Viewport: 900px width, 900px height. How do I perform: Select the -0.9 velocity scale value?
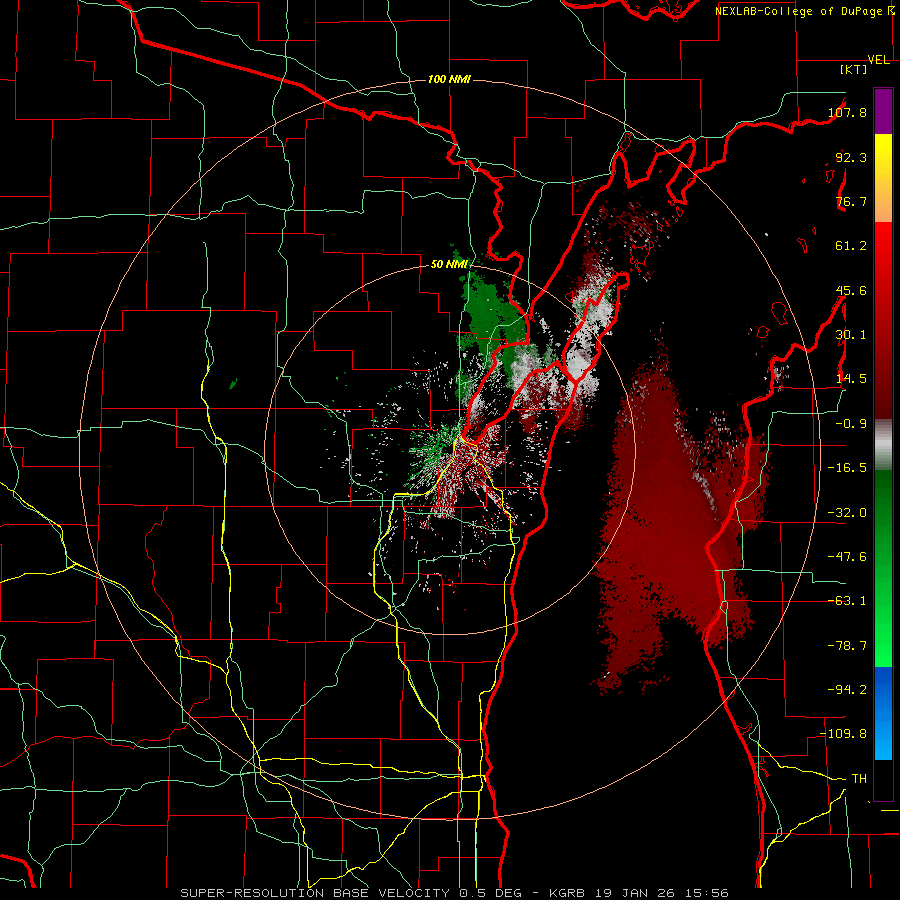[851, 424]
